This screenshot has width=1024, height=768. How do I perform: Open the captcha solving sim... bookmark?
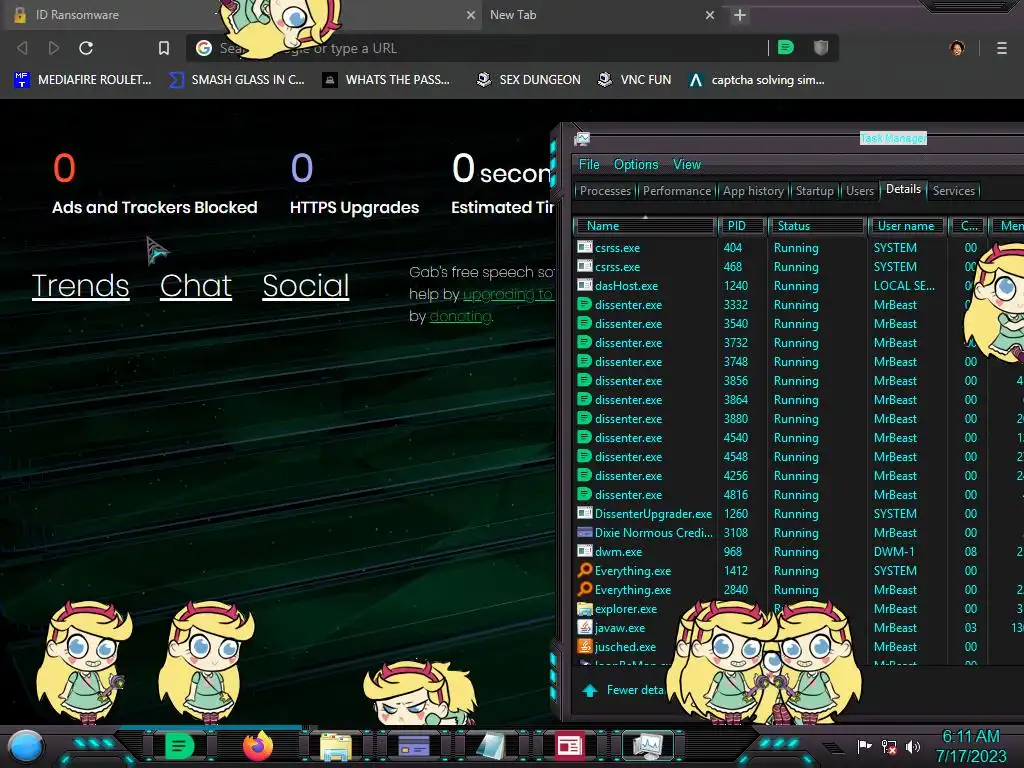click(x=756, y=80)
